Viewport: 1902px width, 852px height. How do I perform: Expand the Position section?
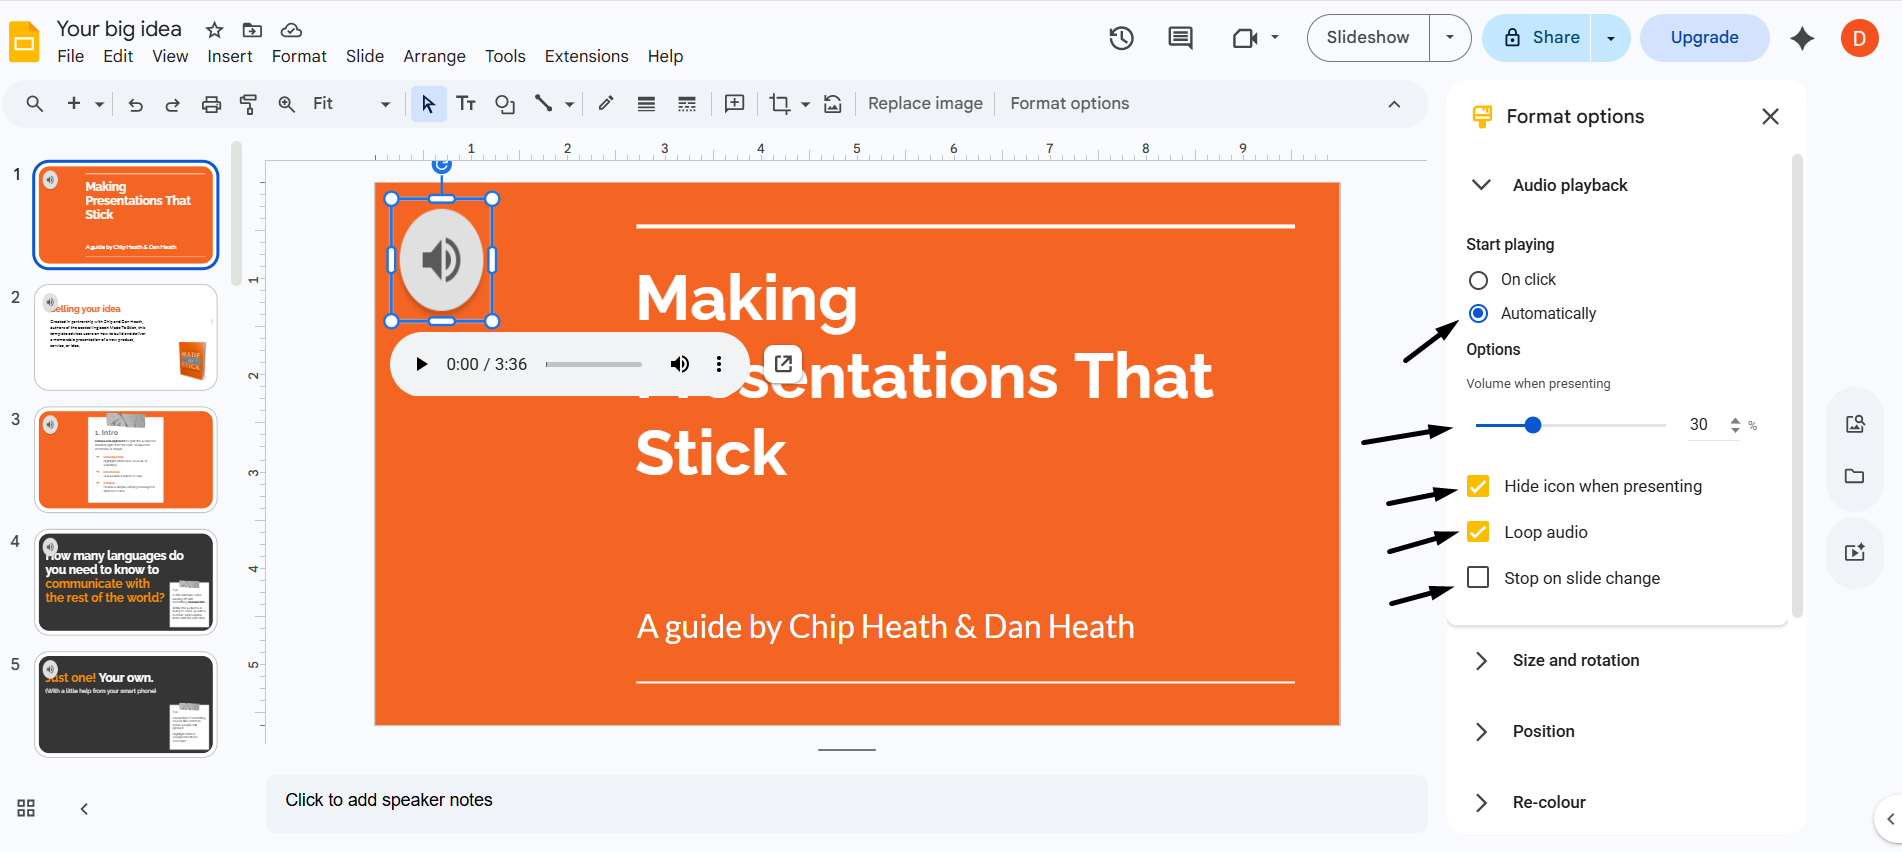[x=1482, y=732]
